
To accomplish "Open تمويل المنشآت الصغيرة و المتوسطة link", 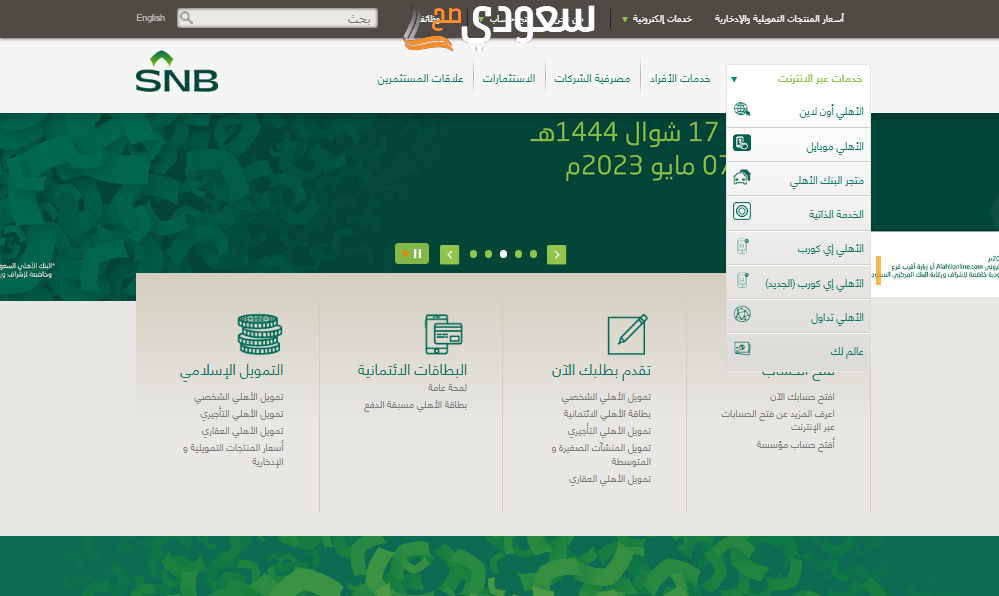I will click(x=601, y=455).
